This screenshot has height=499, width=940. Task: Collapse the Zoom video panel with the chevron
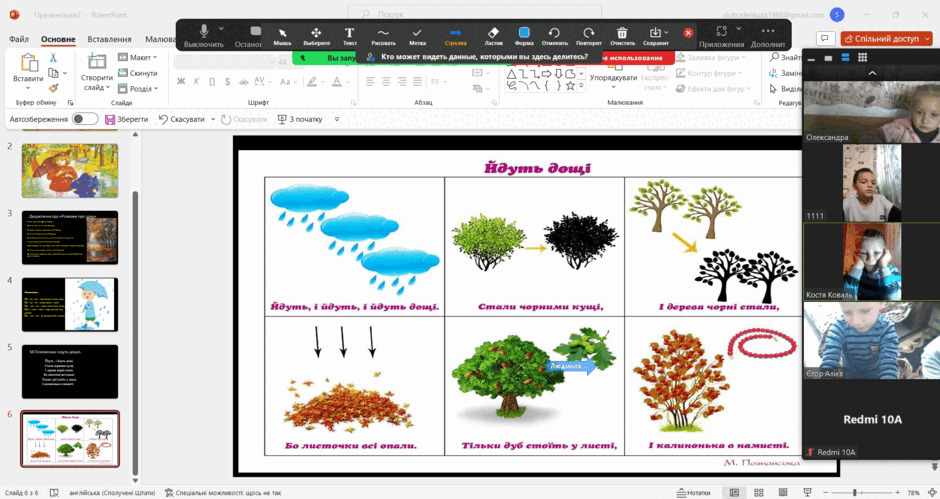pos(872,73)
